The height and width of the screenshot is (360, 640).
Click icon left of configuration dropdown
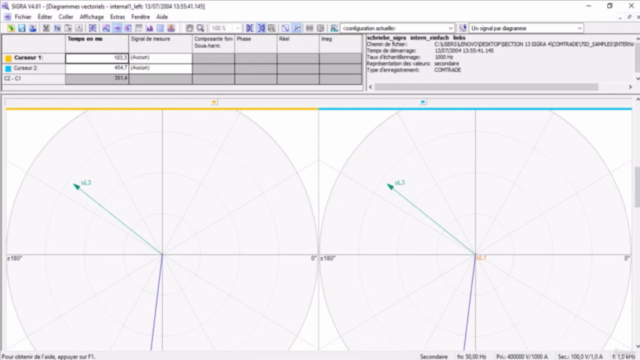334,28
